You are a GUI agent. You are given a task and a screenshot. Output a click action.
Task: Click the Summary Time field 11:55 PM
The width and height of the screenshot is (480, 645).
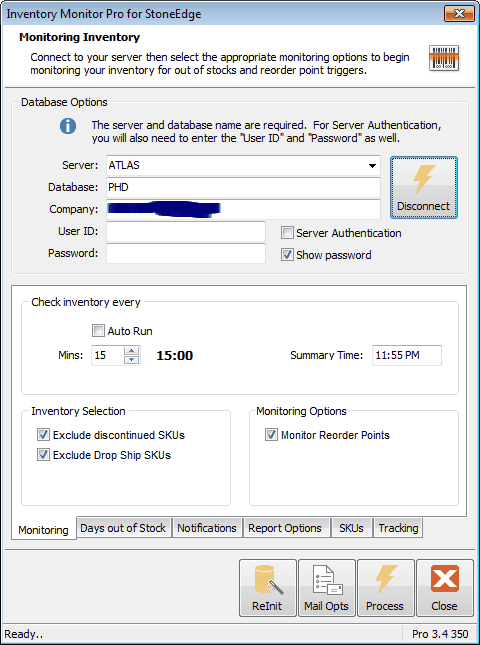click(407, 355)
